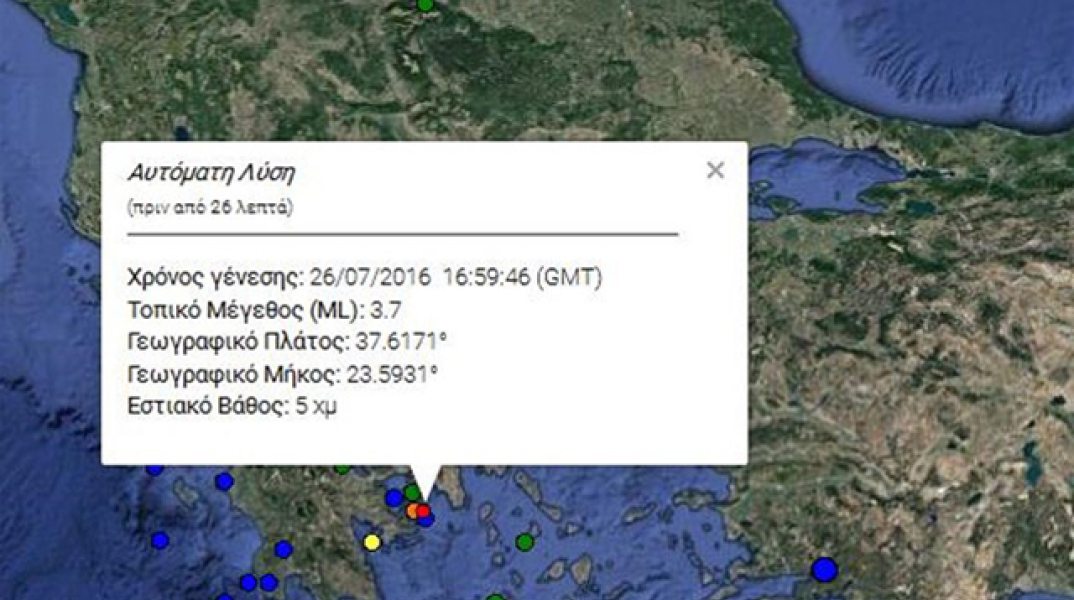Screen dimensions: 1074x600
Task: Select the yellow earthquake marker on the map
Action: pos(372,542)
